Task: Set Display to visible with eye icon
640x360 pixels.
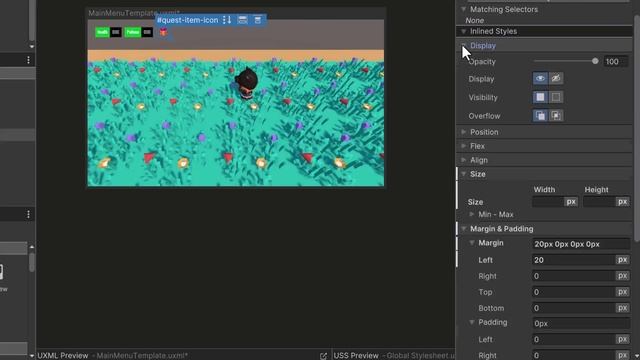Action: click(540, 78)
